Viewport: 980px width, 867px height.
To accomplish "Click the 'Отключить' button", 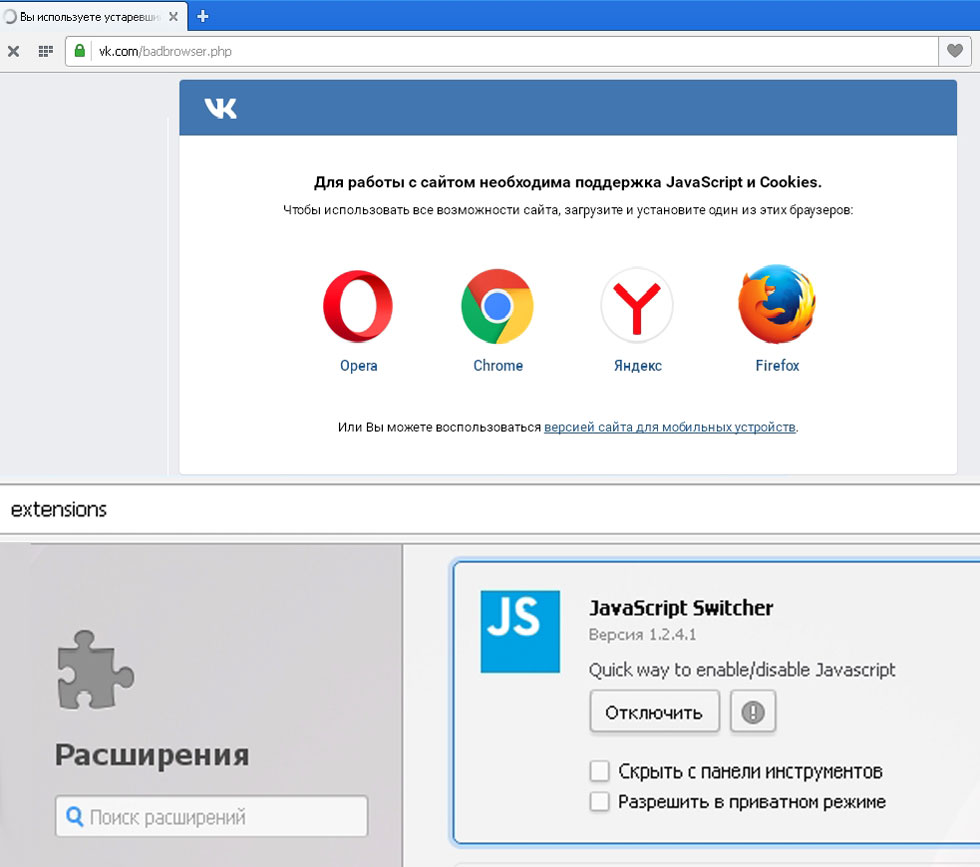I will click(654, 711).
